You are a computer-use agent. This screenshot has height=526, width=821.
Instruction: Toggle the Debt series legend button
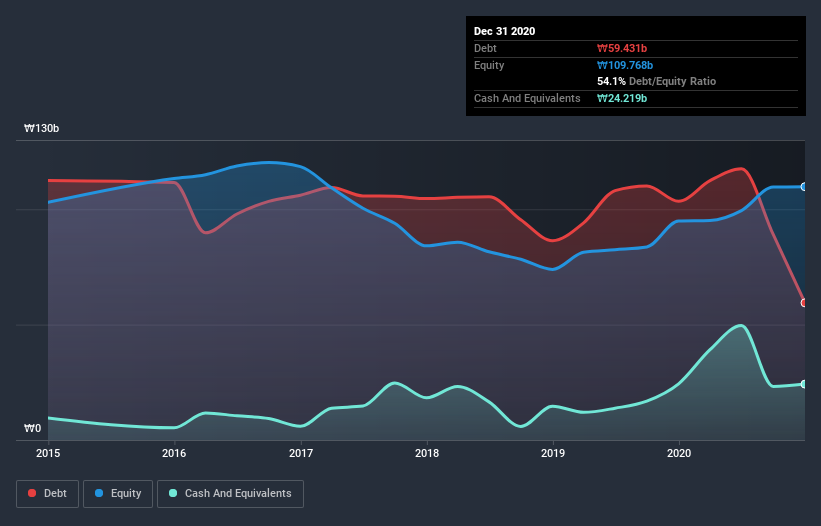pos(48,494)
